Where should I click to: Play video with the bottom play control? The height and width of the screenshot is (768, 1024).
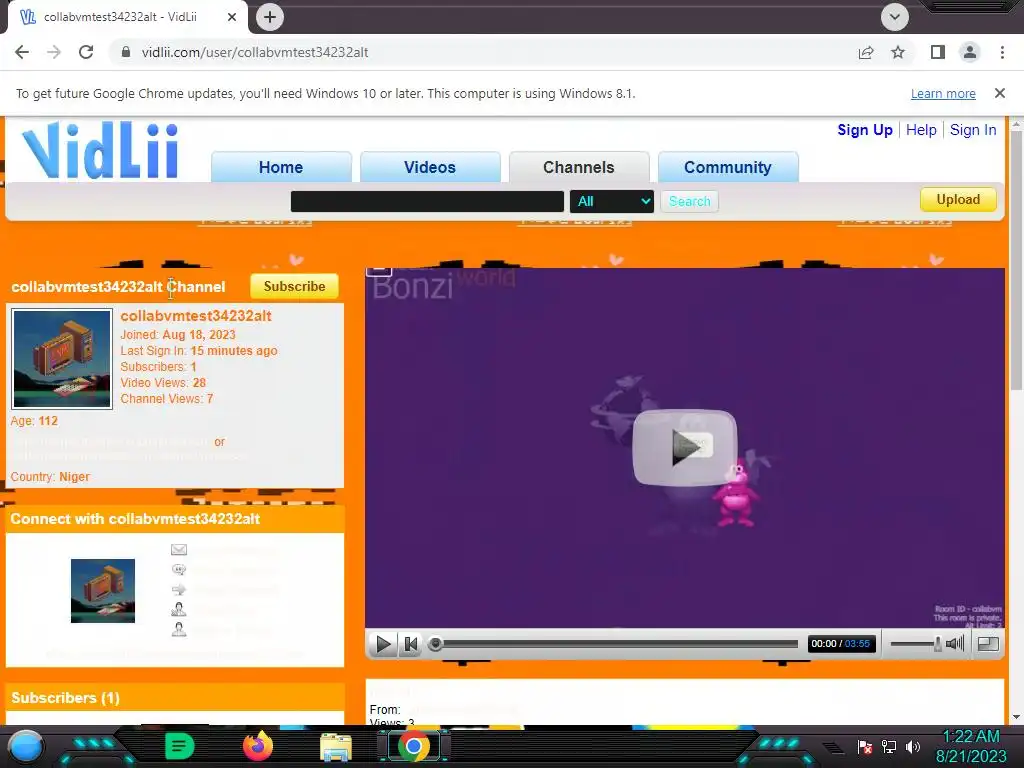click(x=383, y=645)
